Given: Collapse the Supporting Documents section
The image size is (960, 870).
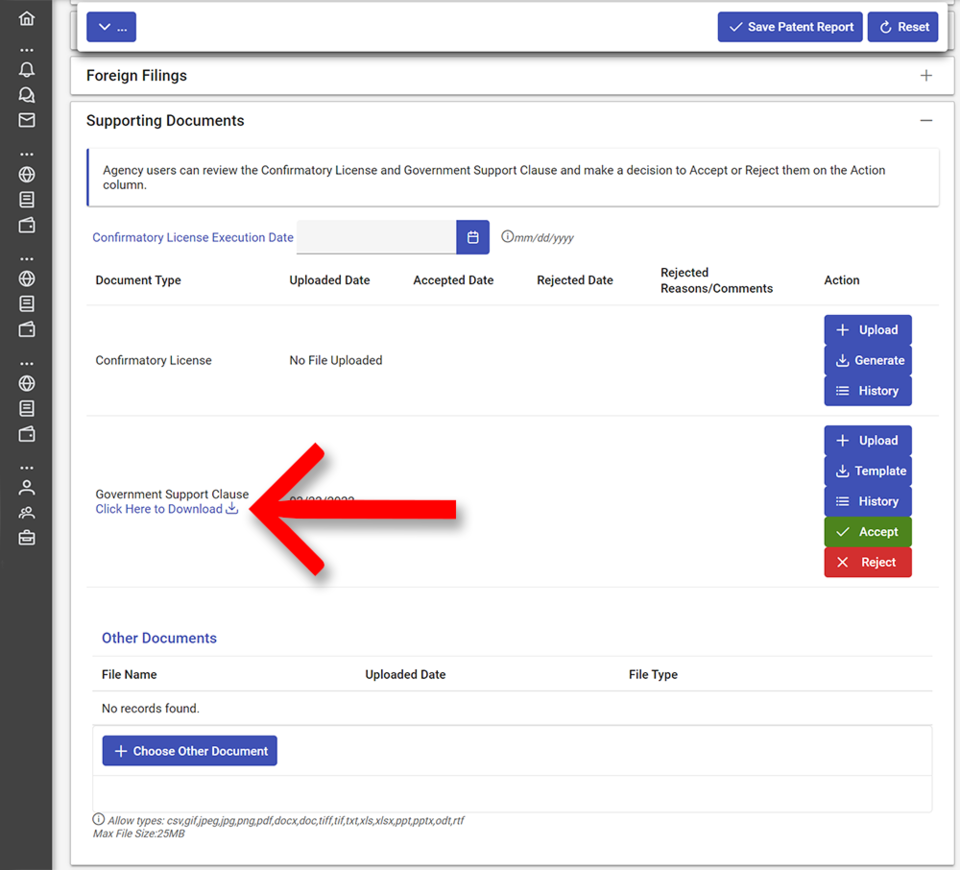Looking at the screenshot, I should coord(926,121).
